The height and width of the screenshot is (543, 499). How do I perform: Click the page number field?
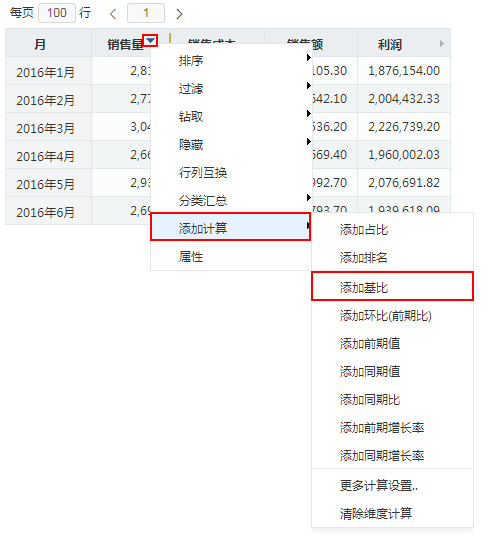[x=146, y=13]
